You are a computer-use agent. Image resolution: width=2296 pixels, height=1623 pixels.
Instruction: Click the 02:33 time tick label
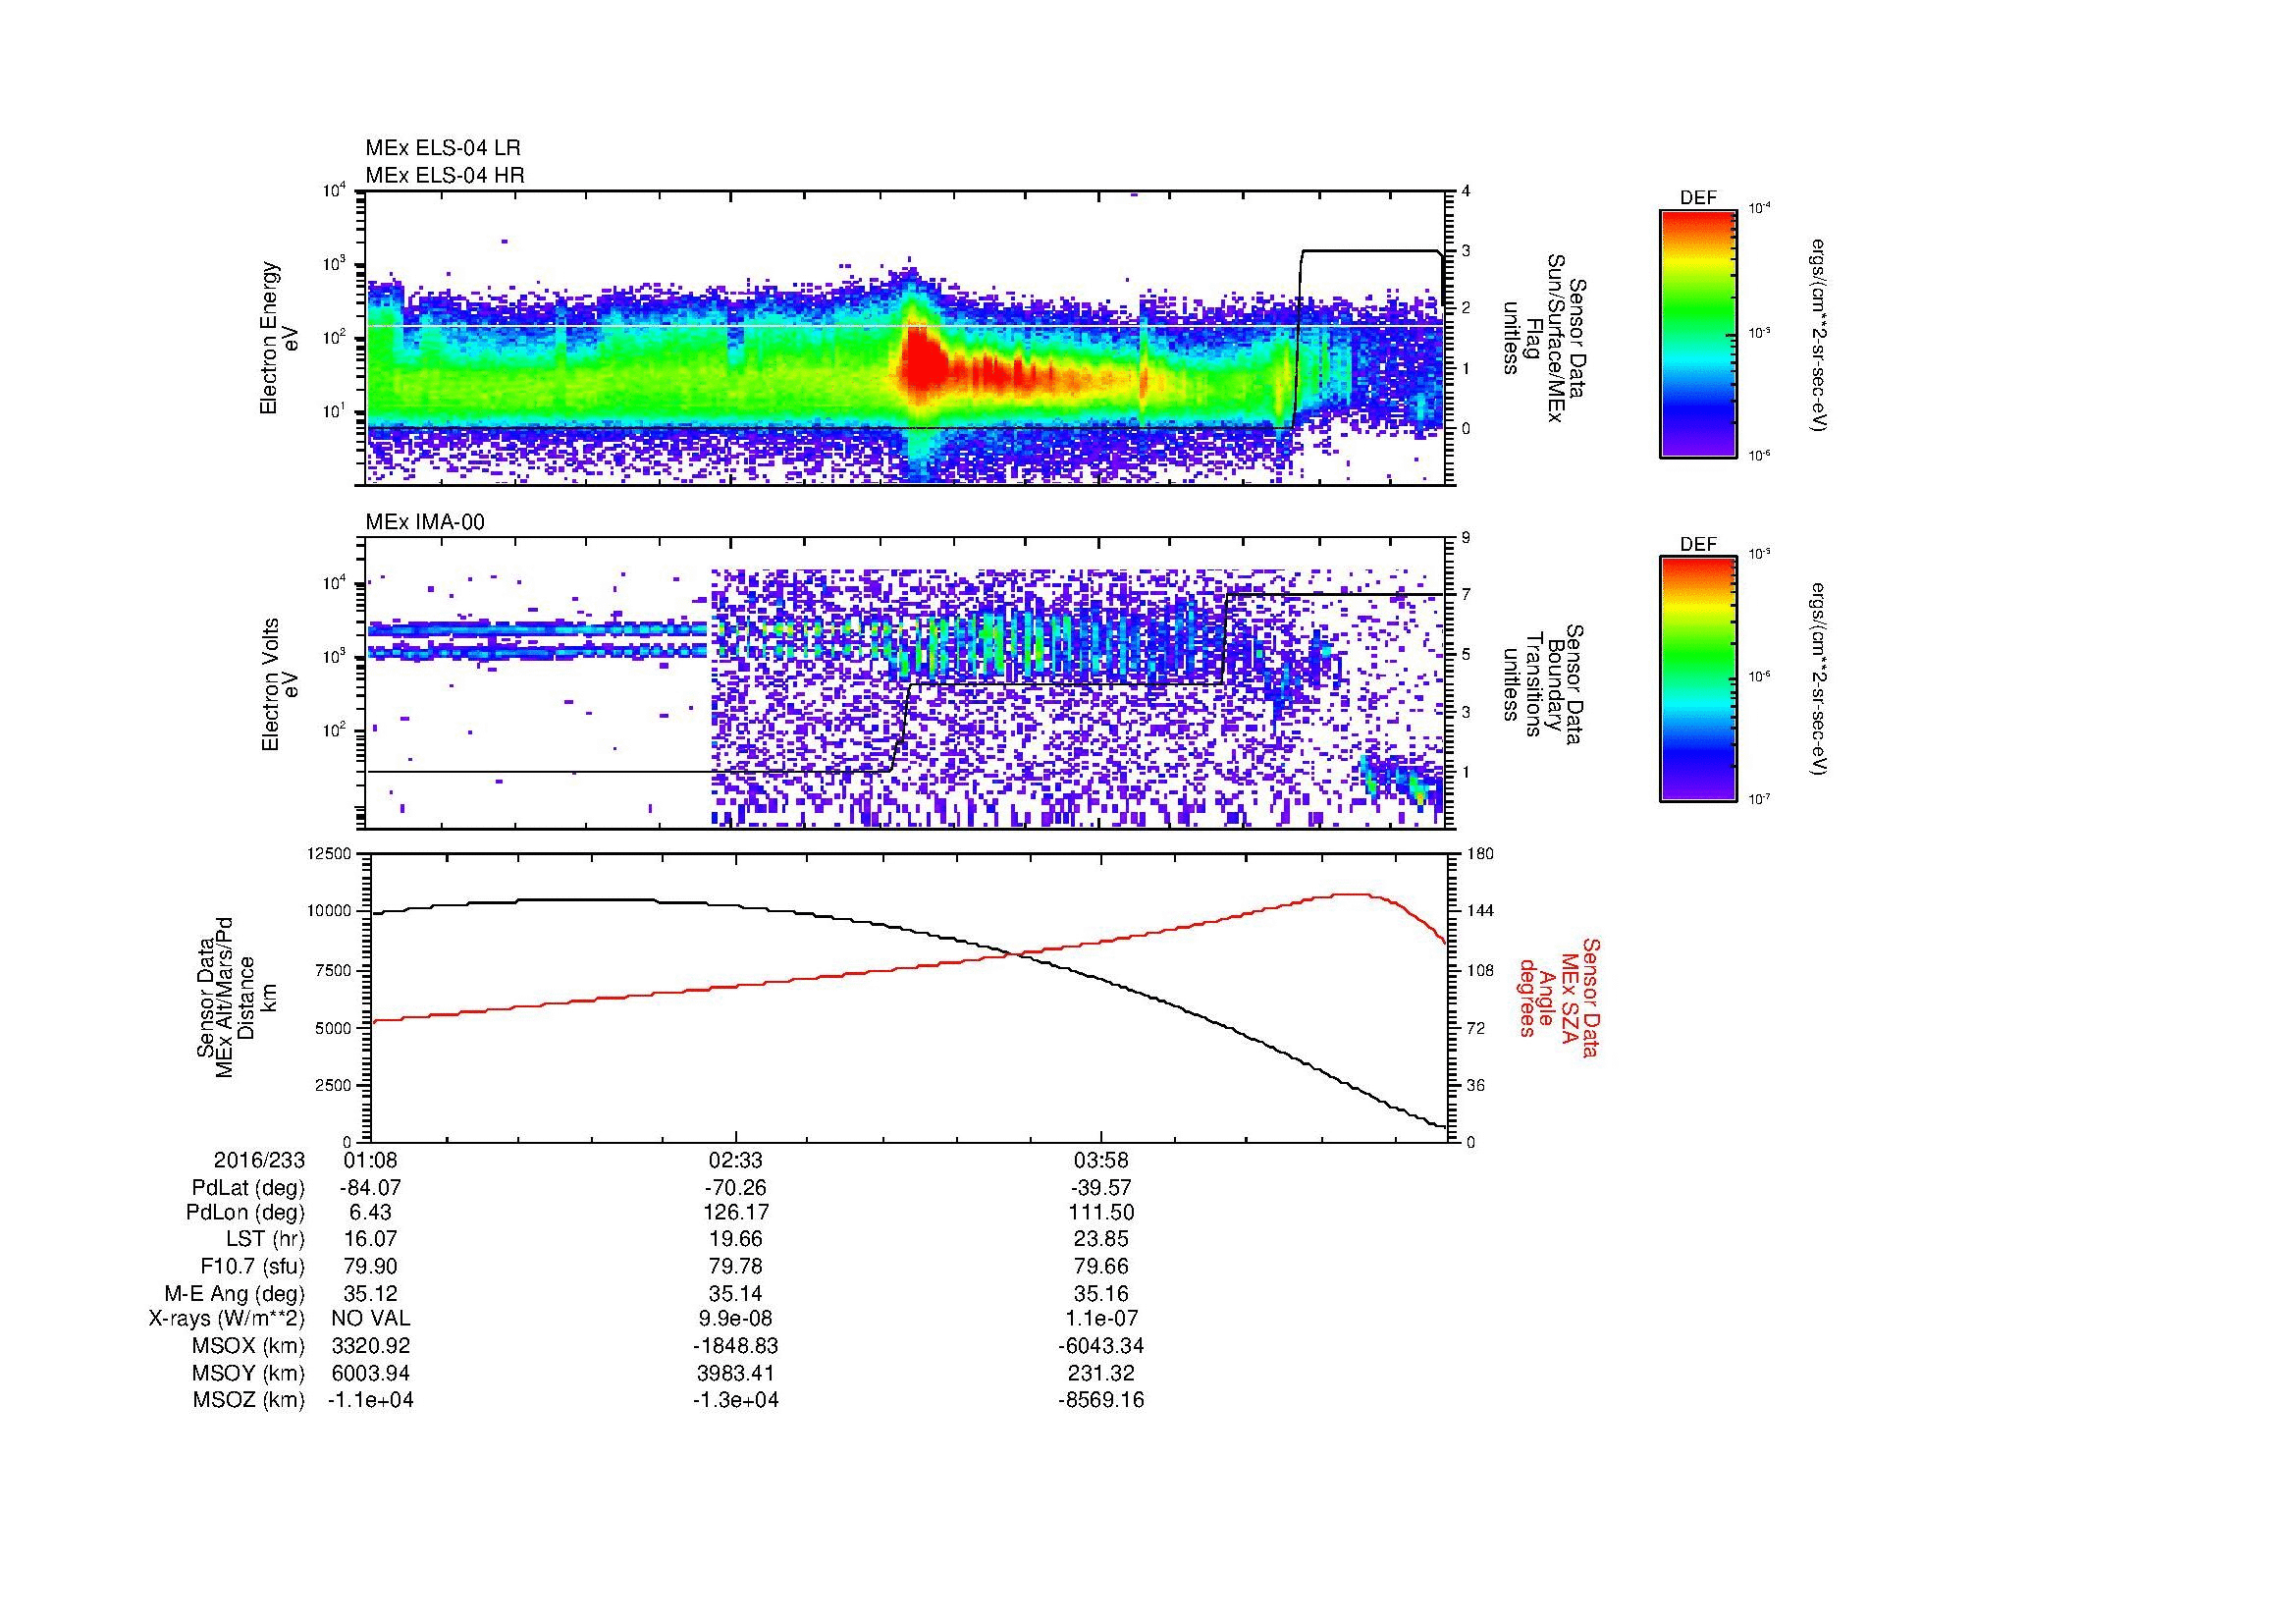pos(736,1161)
